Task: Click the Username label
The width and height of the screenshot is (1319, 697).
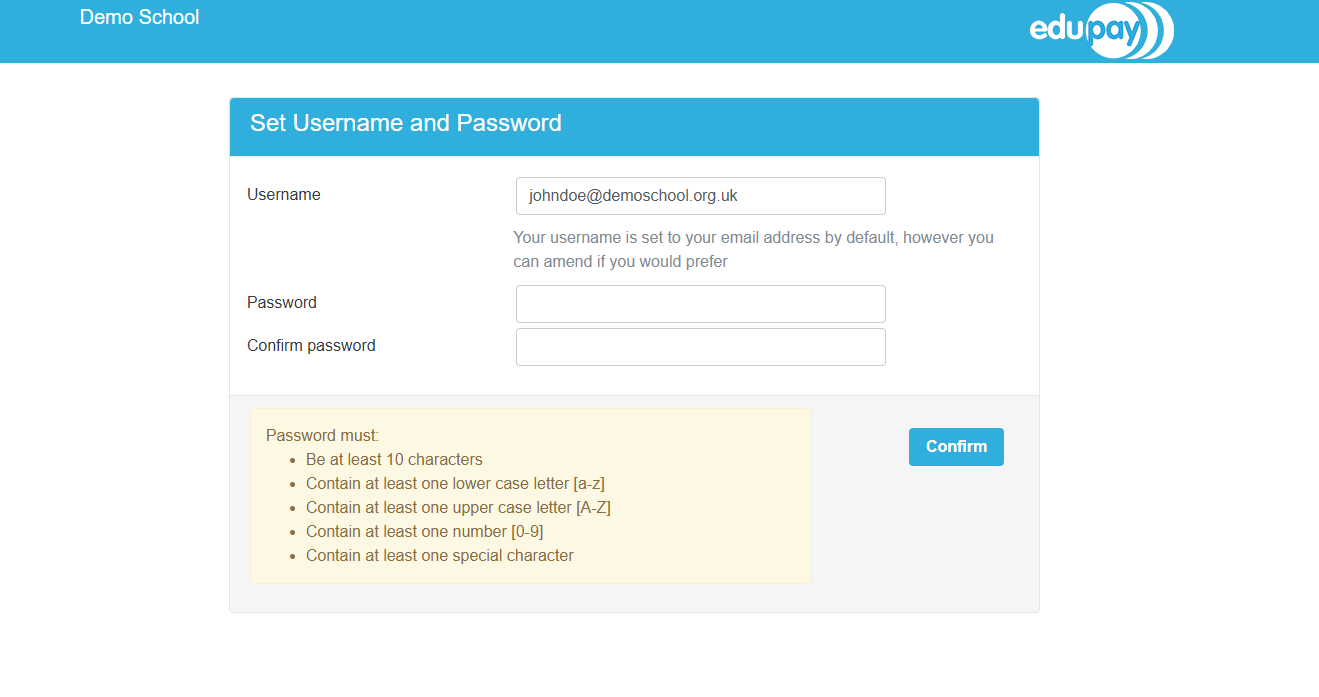Action: pyautogui.click(x=284, y=195)
